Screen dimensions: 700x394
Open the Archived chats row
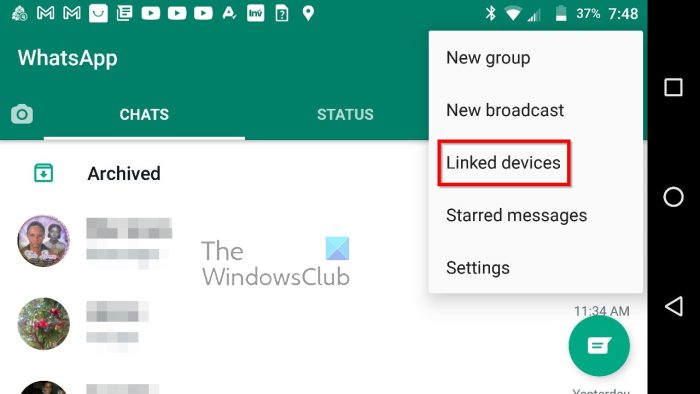pyautogui.click(x=214, y=174)
